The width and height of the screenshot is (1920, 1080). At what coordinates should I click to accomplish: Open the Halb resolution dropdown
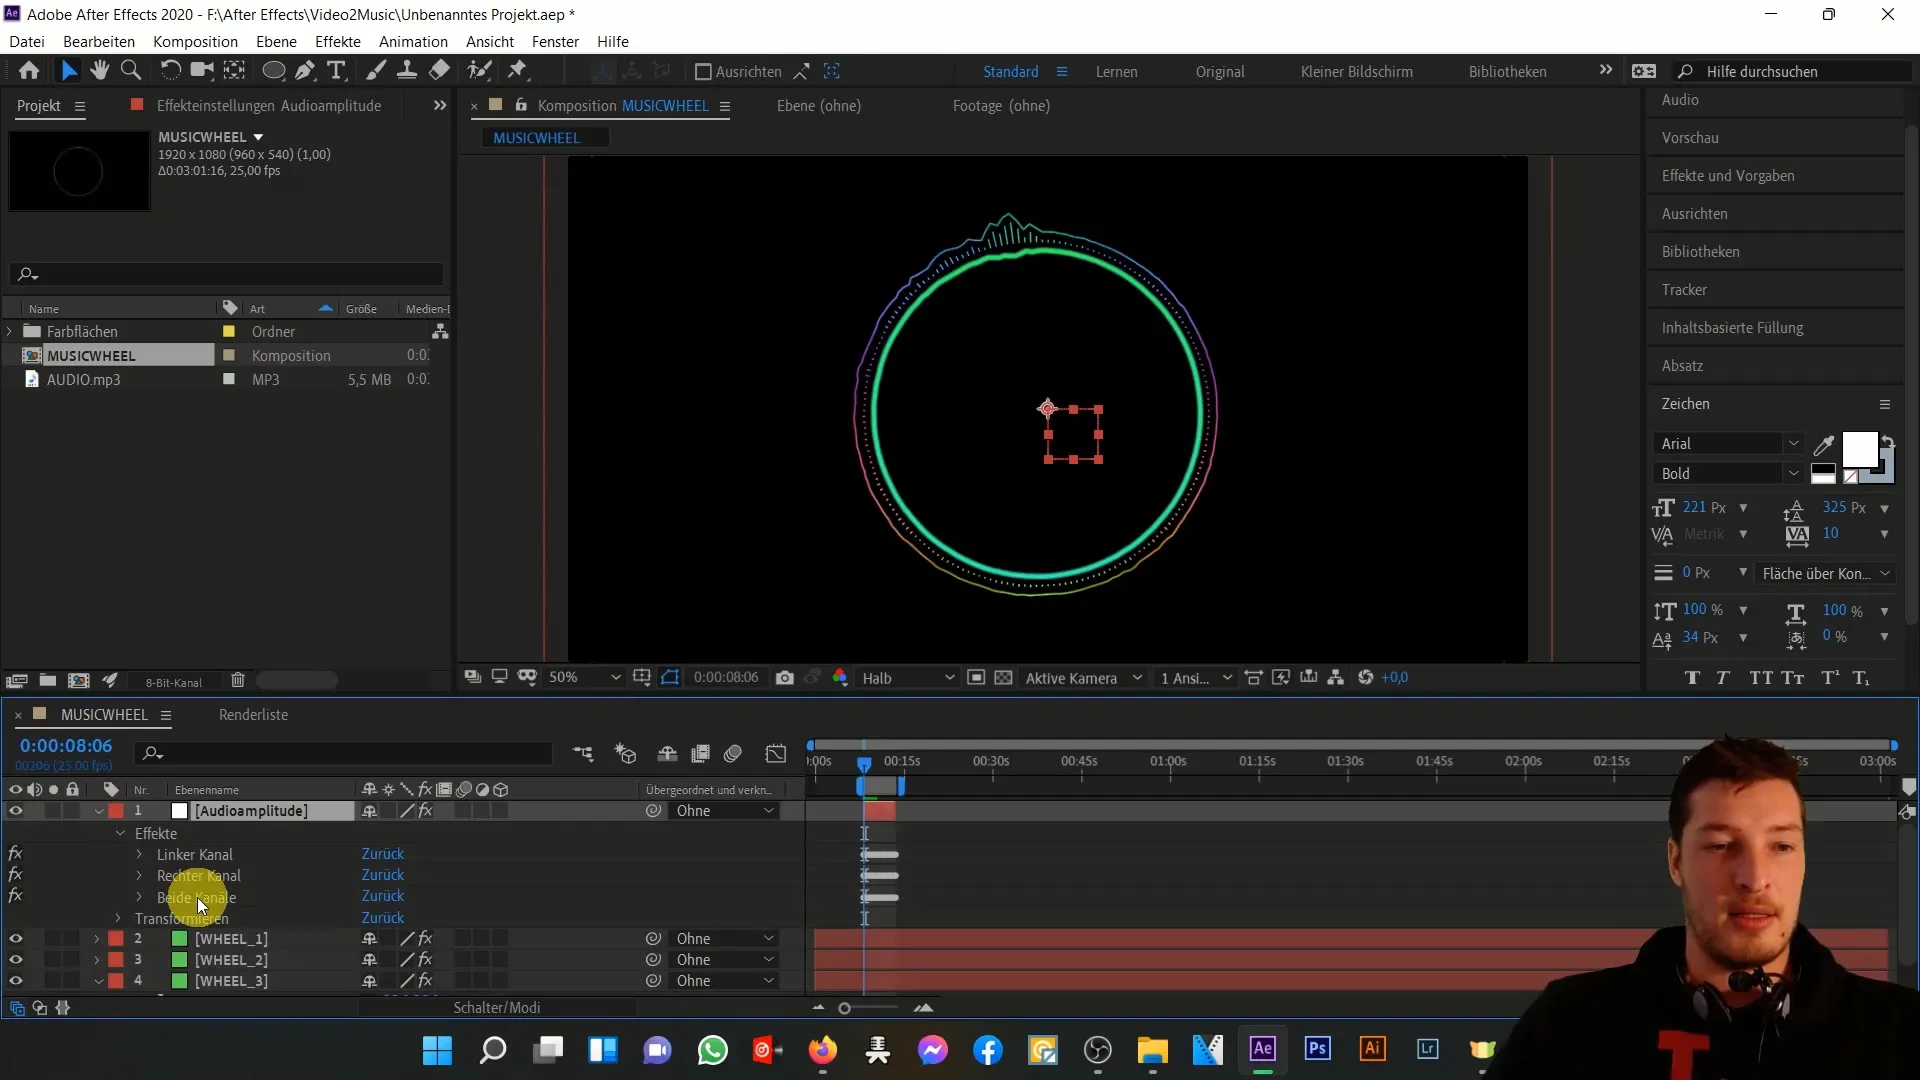908,678
